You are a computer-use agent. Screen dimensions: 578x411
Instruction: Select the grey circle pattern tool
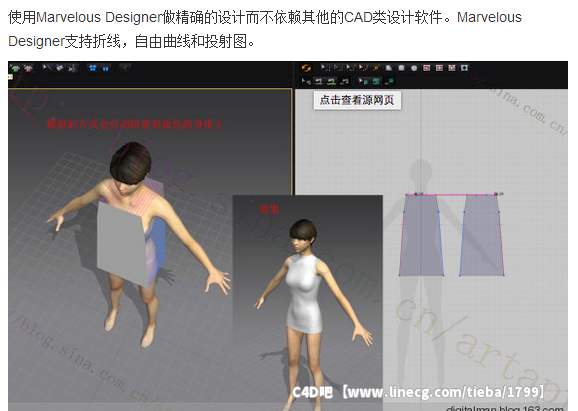click(x=414, y=68)
